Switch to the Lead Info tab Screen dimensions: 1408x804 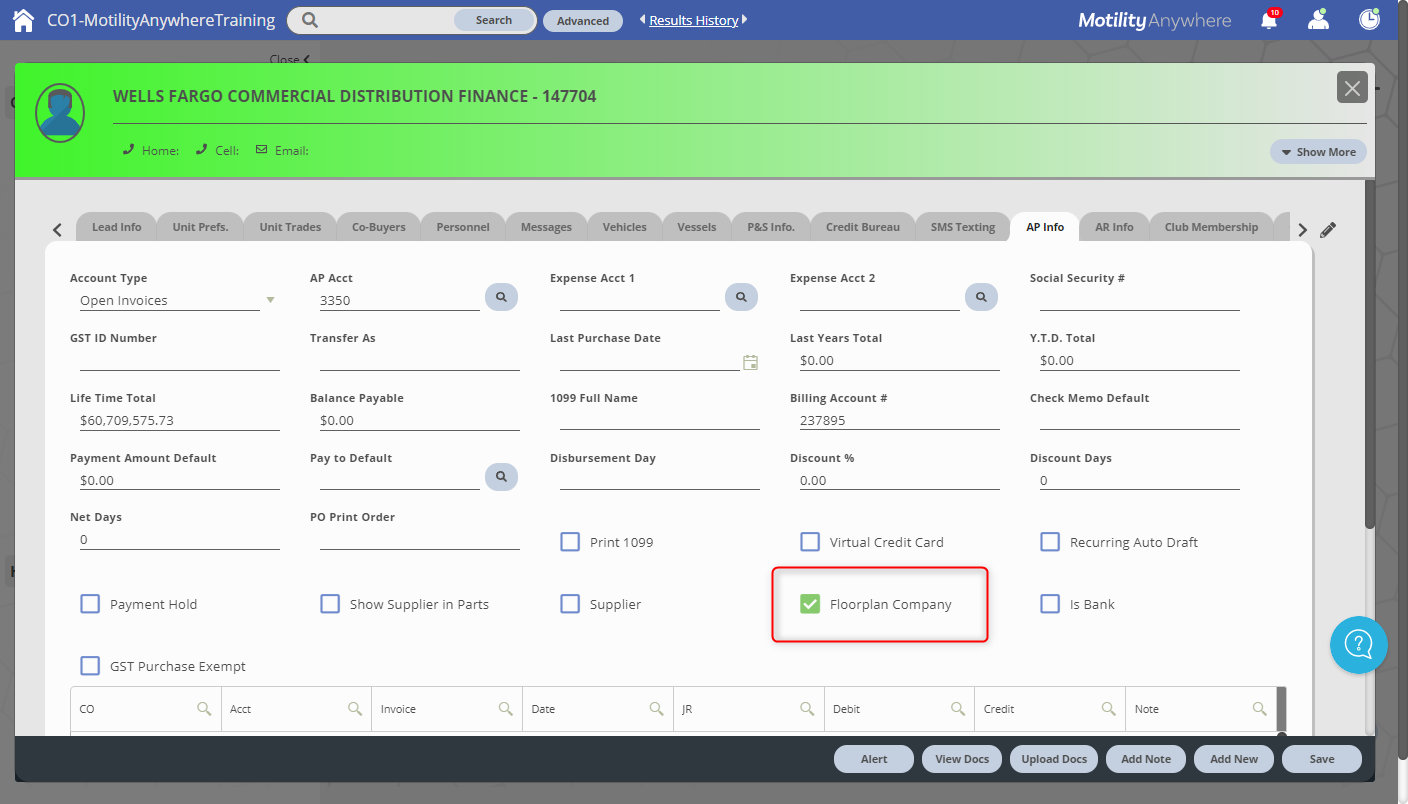pyautogui.click(x=116, y=227)
